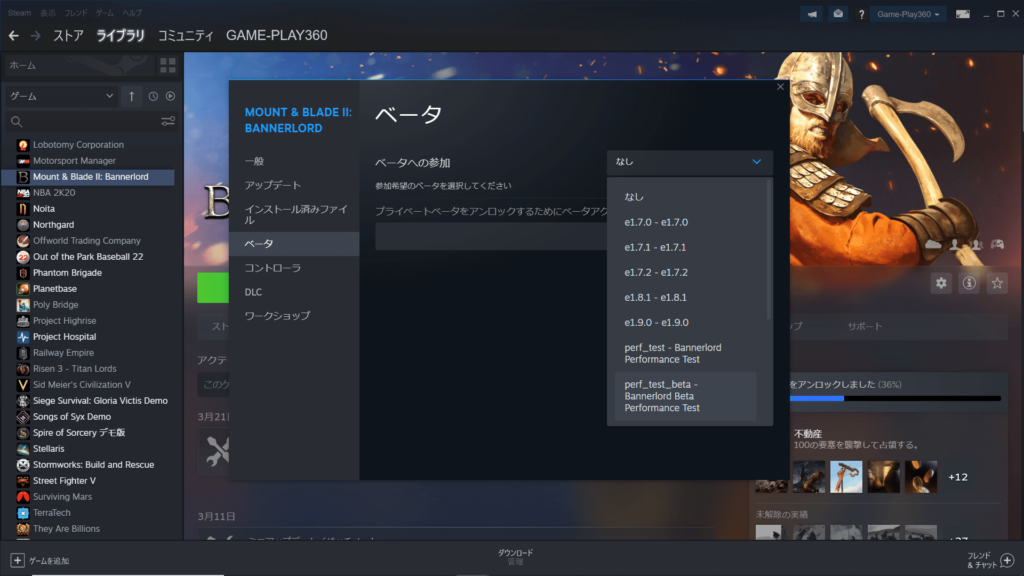The height and width of the screenshot is (576, 1024).
Task: Click the ready-to-play filter icon
Action: pos(170,96)
